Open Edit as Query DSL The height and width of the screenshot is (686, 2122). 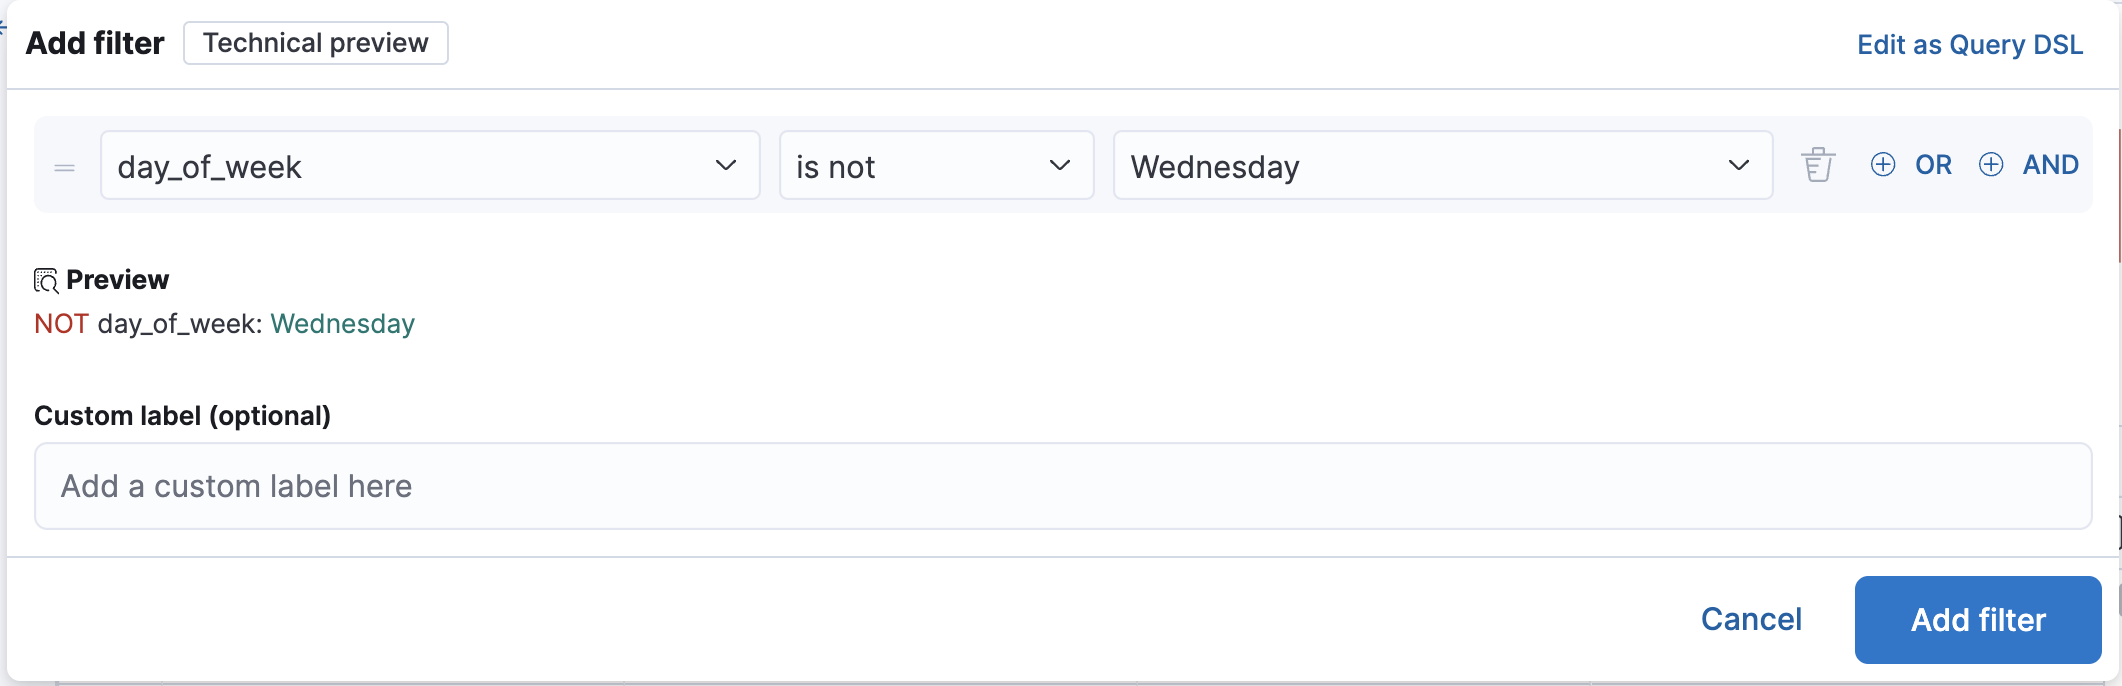pyautogui.click(x=1969, y=44)
